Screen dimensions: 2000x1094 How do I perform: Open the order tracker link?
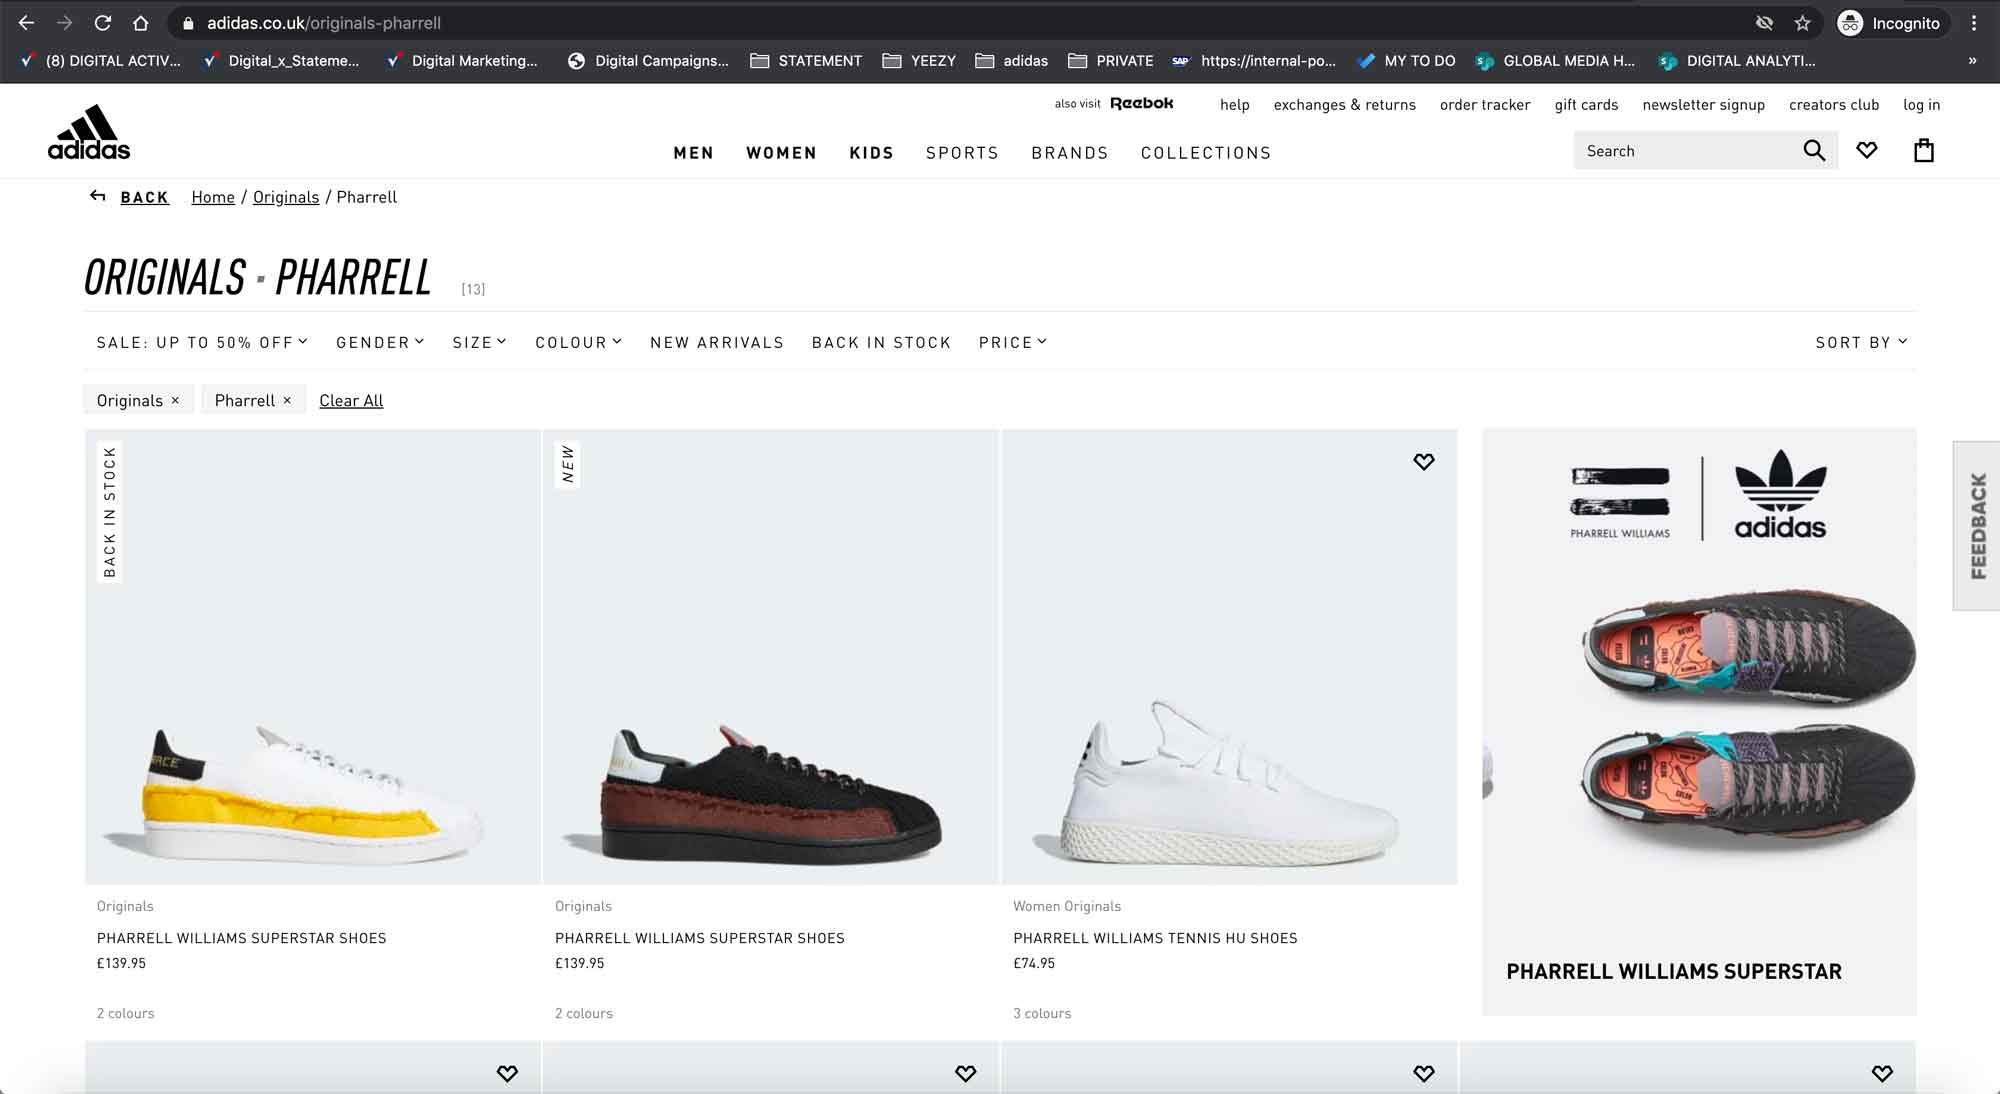point(1485,105)
